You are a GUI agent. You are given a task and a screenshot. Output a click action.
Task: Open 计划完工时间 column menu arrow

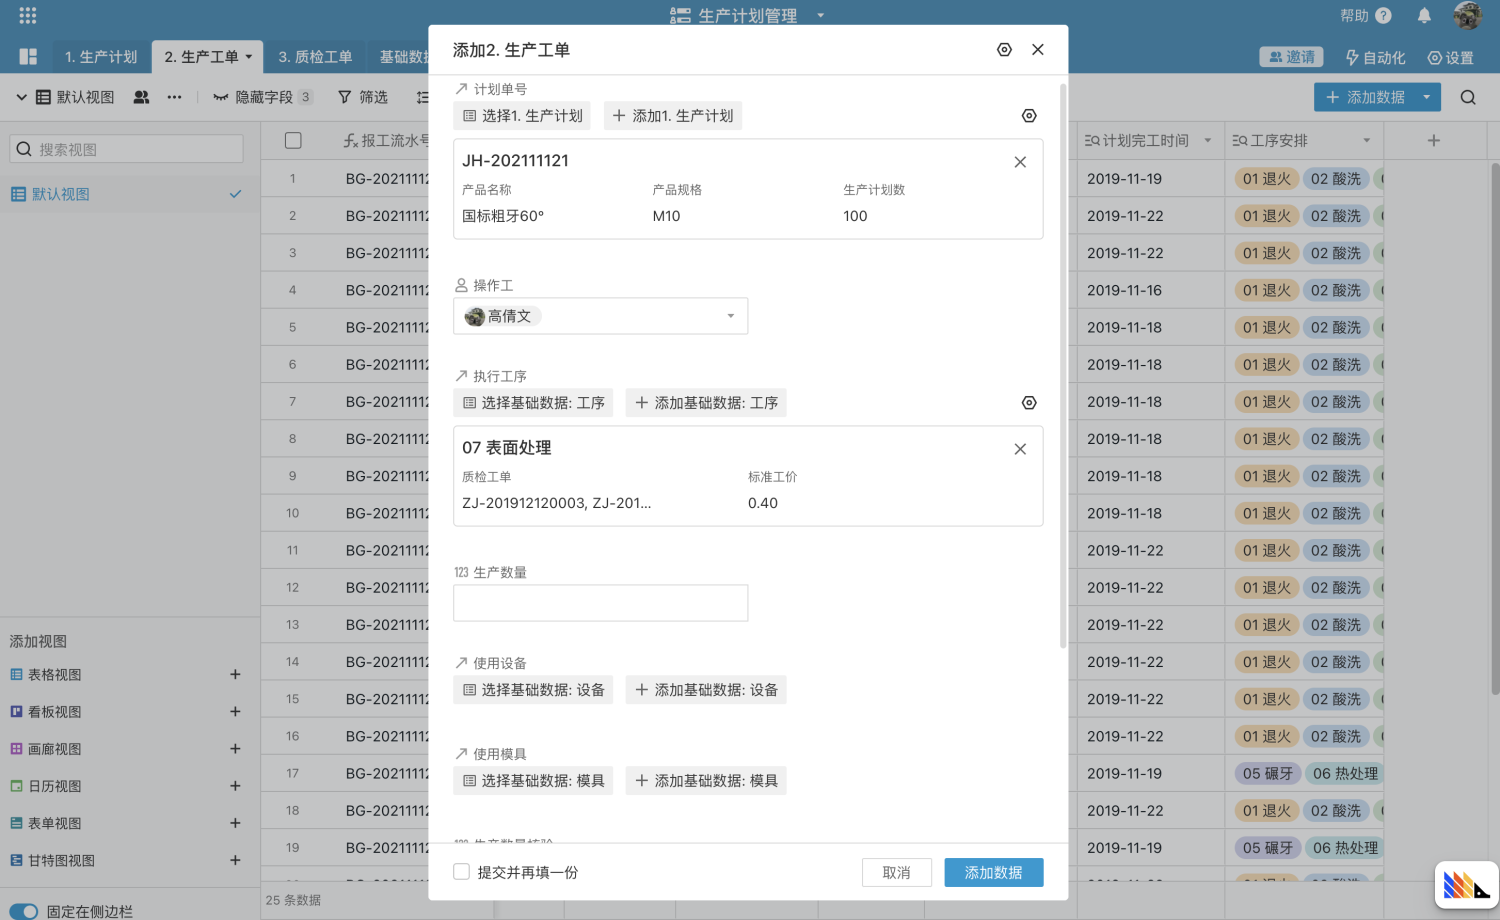point(1208,141)
